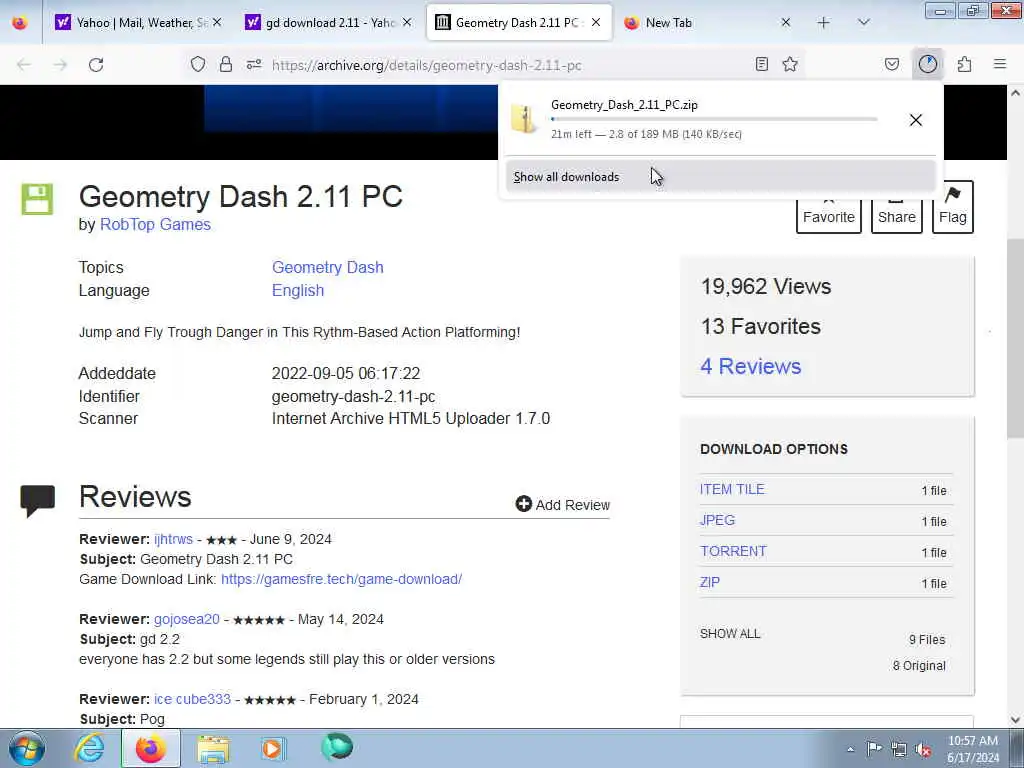Click the download progress bar
The width and height of the screenshot is (1024, 768).
tap(714, 120)
